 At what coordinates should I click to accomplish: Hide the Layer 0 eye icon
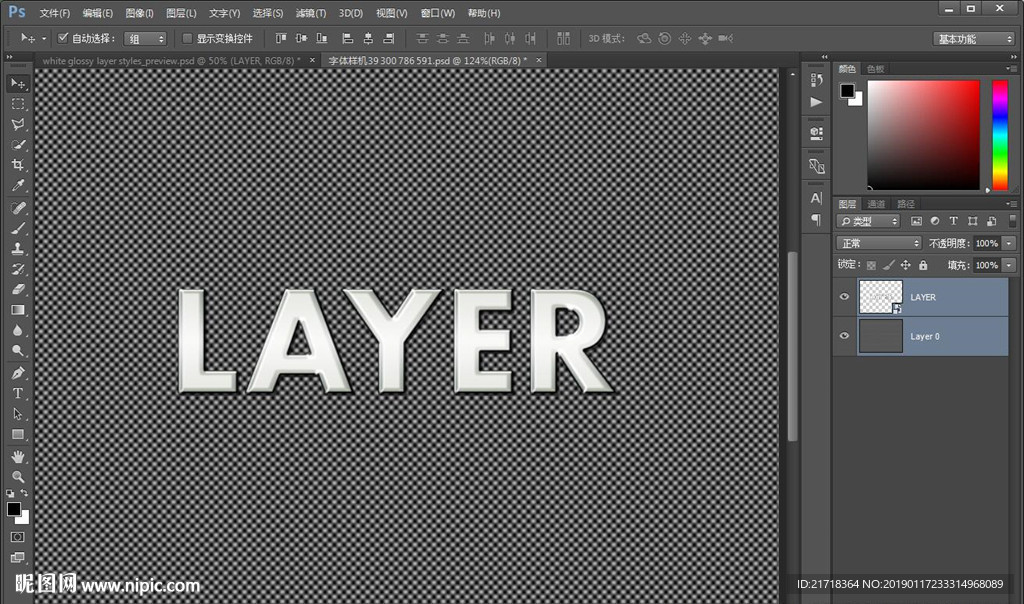tap(844, 336)
